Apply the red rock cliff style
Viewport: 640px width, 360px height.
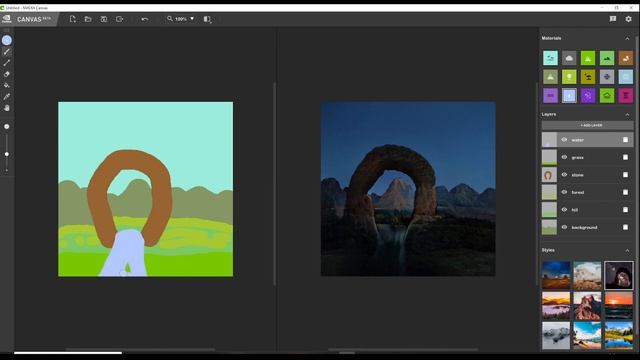pos(587,305)
